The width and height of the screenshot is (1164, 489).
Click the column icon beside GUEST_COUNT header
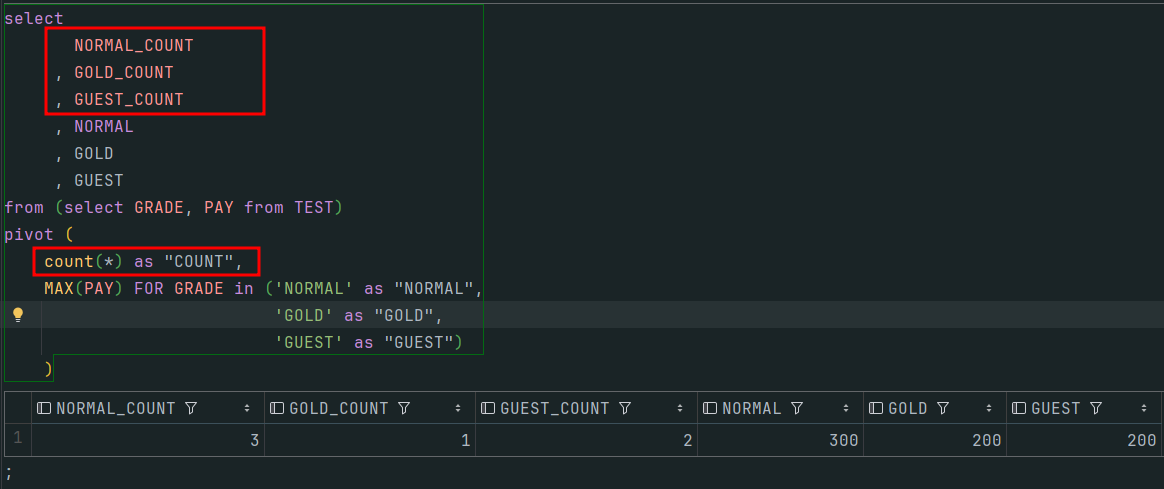(488, 408)
